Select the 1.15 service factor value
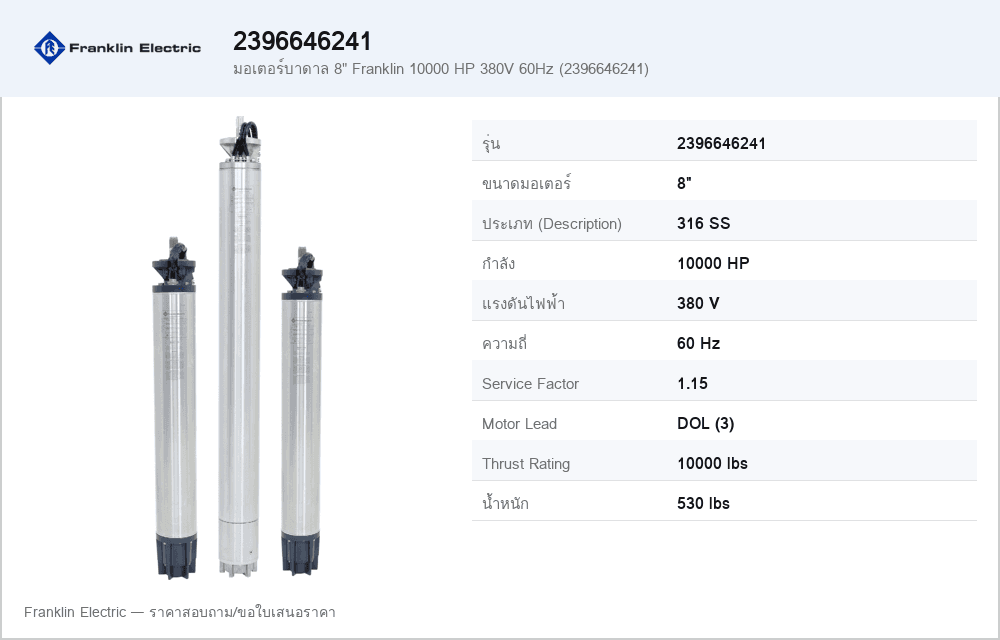The width and height of the screenshot is (1000, 640). tap(692, 384)
